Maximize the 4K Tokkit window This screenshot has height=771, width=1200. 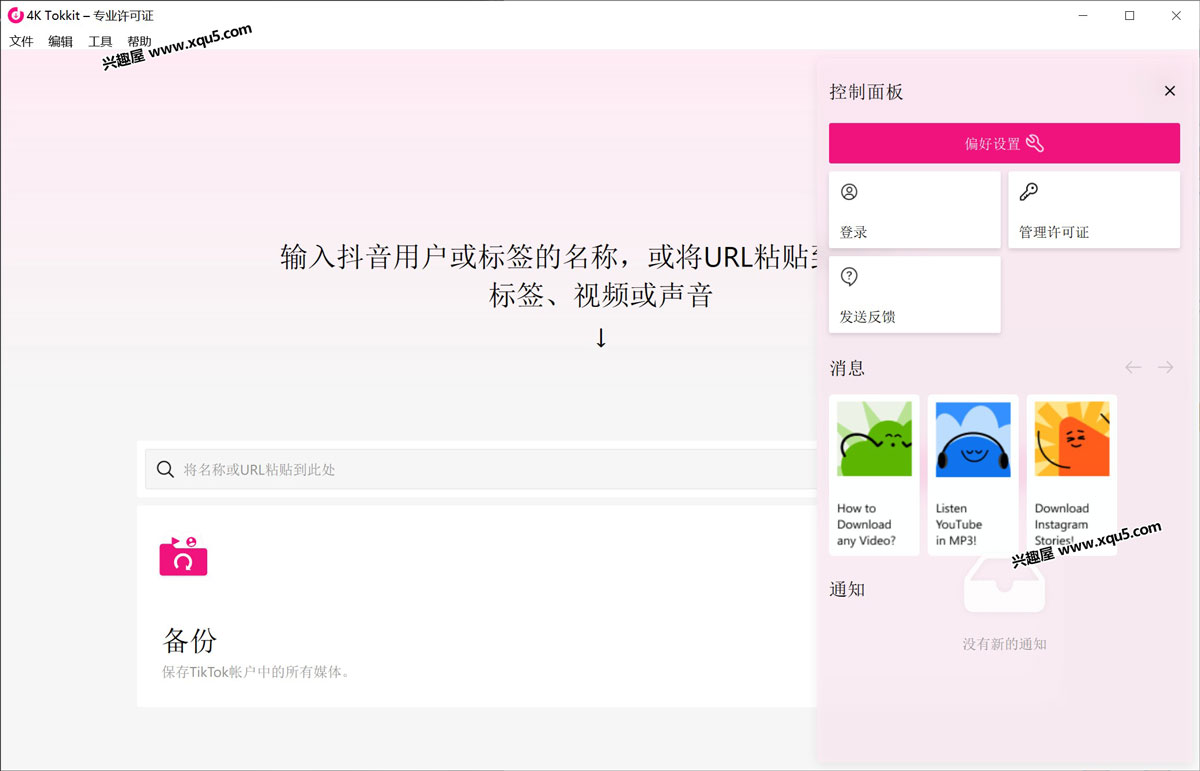click(1130, 15)
